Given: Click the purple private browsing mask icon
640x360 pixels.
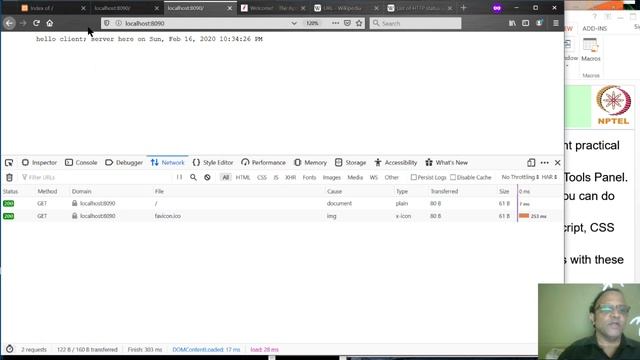Looking at the screenshot, I should (x=497, y=8).
